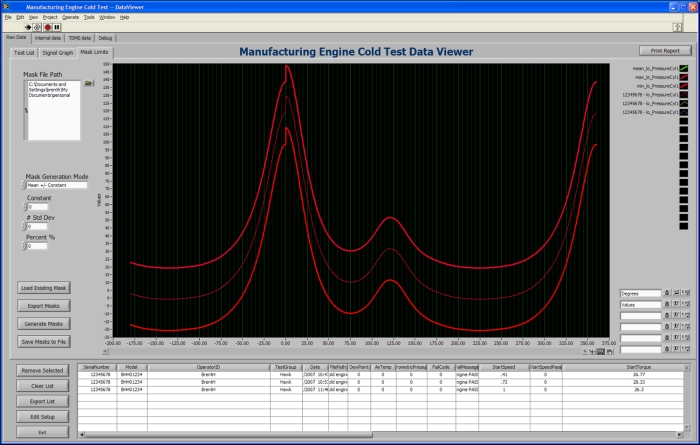
Task: Toggle the Degrees axis scale lock
Action: (x=667, y=293)
